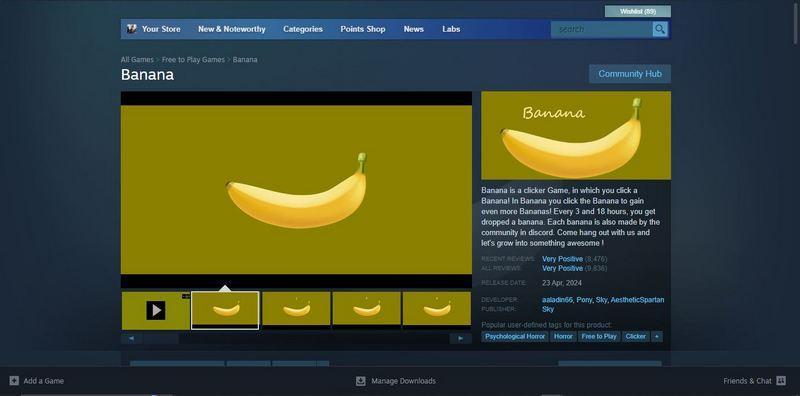The width and height of the screenshot is (800, 396).
Task: Click the Add a Game plus icon
Action: tap(14, 381)
